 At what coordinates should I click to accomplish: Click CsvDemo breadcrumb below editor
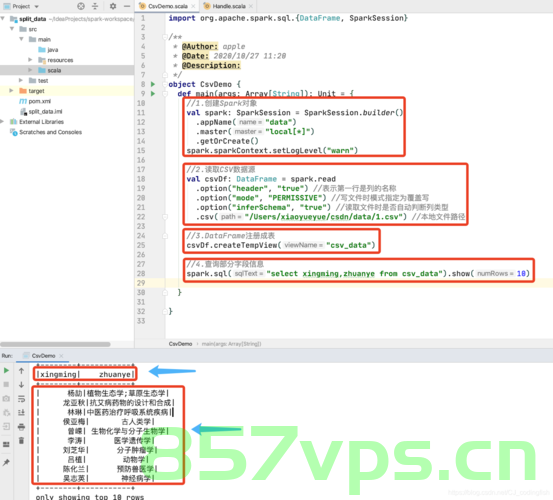[x=180, y=344]
